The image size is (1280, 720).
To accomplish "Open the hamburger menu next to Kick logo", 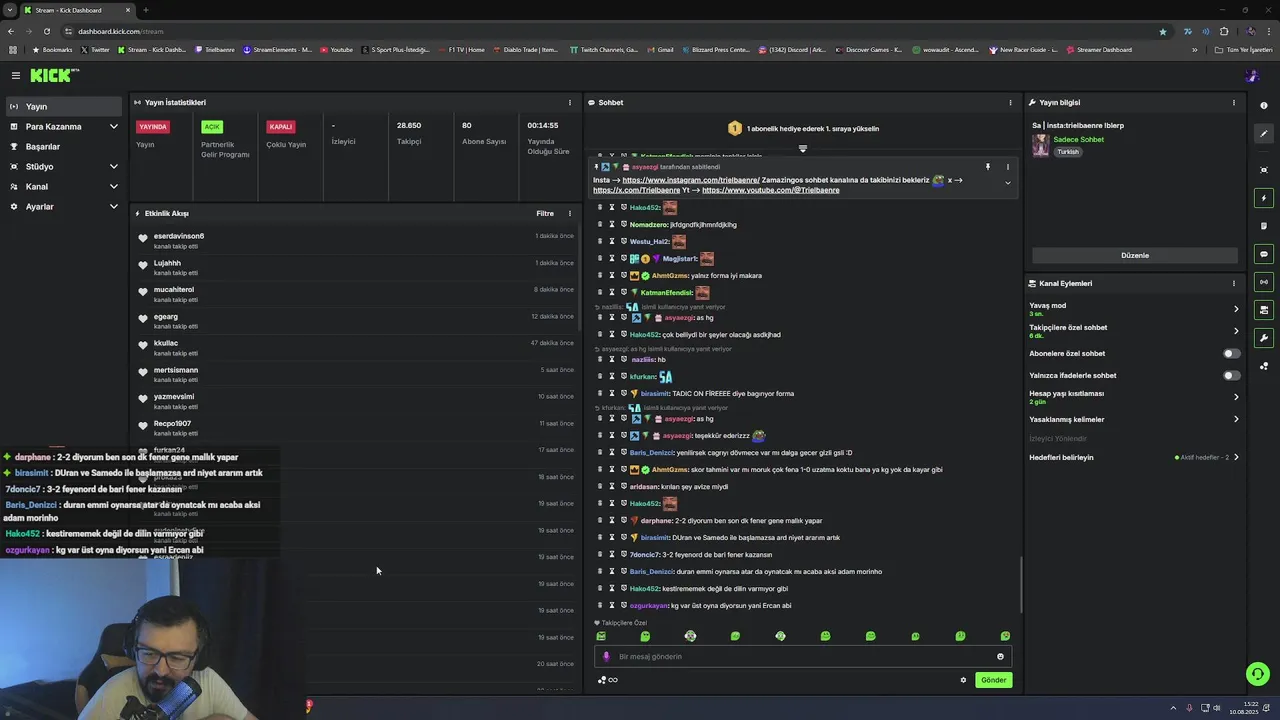I will pyautogui.click(x=15, y=75).
